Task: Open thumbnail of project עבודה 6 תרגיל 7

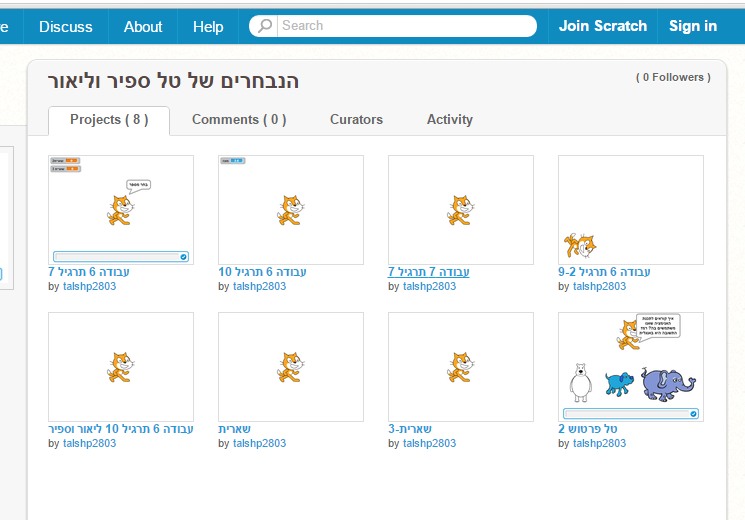Action: (121, 210)
